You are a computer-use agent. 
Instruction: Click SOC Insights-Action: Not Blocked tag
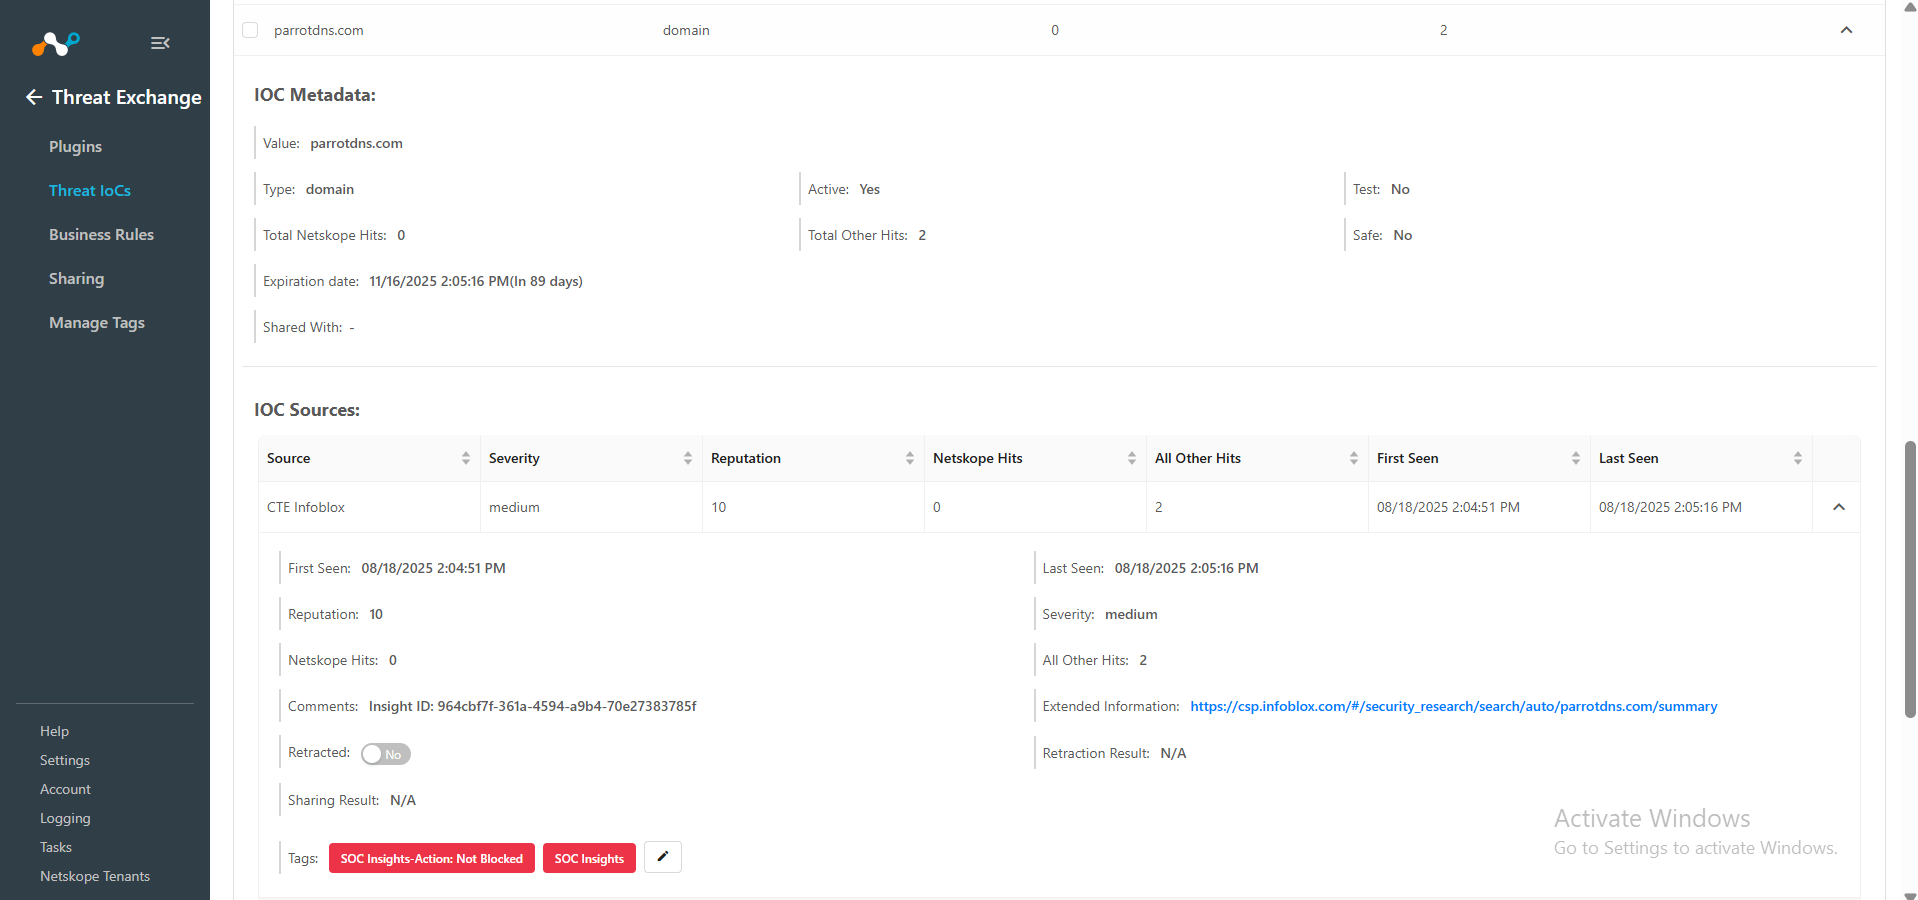click(x=432, y=858)
